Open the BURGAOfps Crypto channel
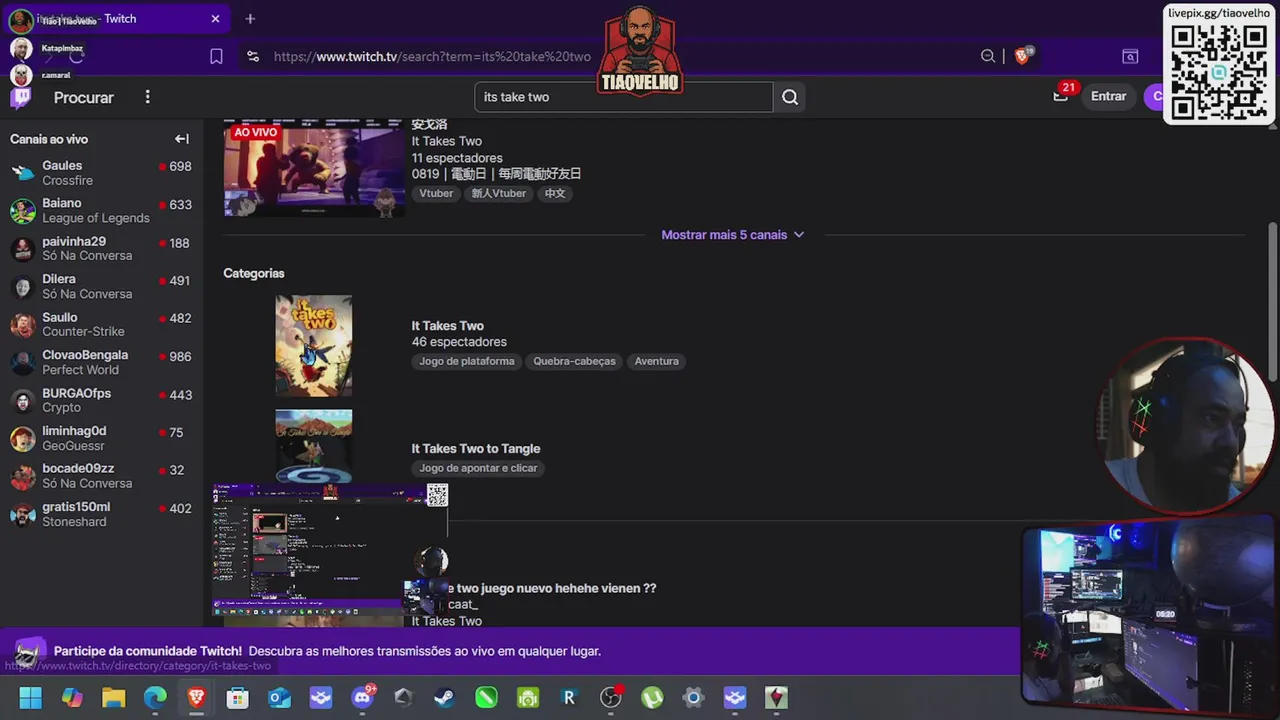 tap(101, 401)
